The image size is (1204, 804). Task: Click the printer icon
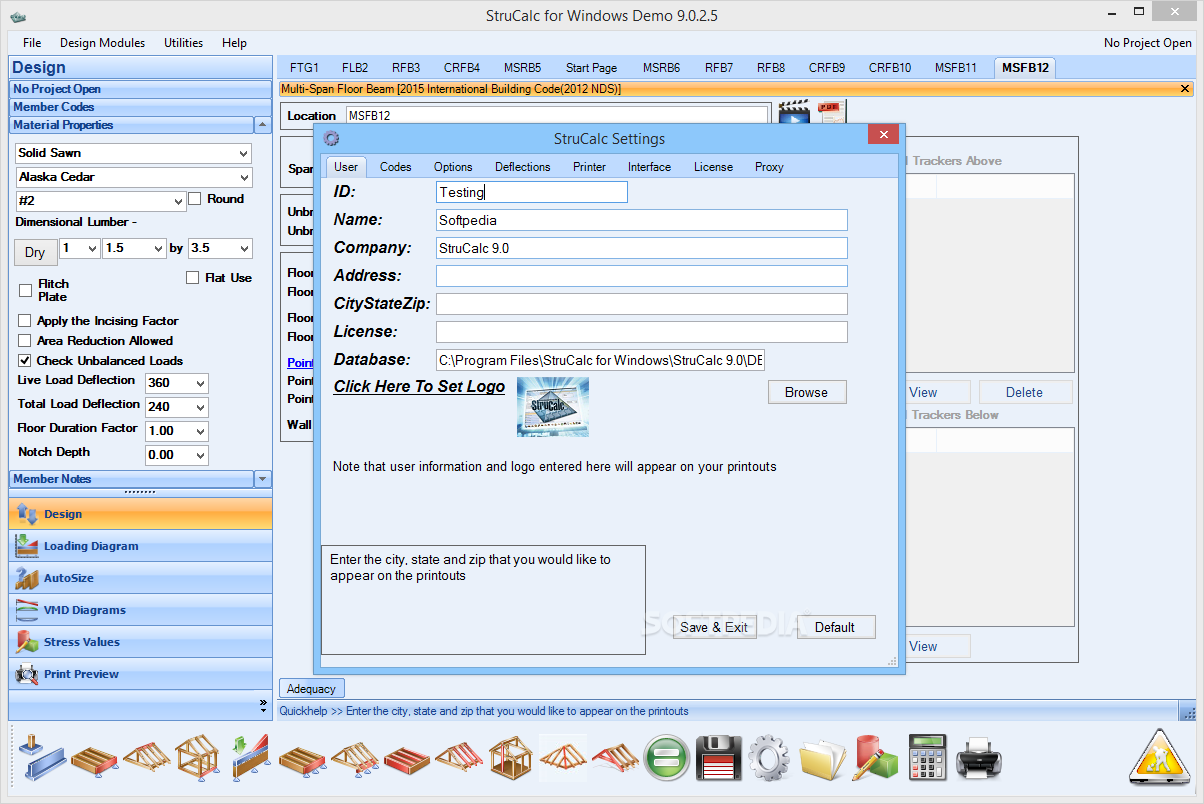(x=979, y=758)
